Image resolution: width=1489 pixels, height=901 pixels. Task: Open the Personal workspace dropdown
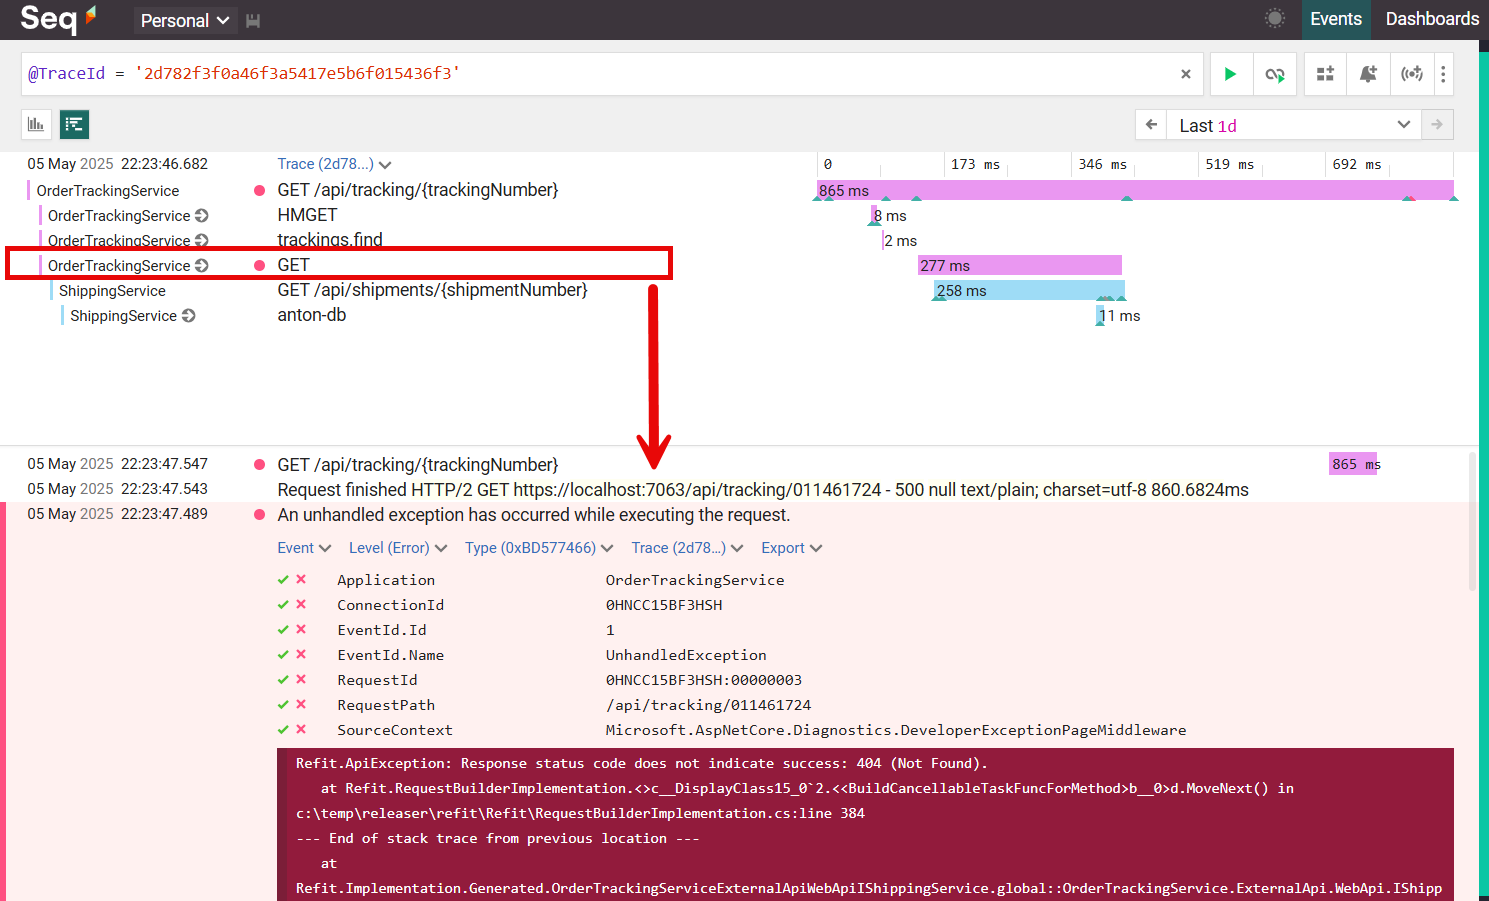point(184,20)
